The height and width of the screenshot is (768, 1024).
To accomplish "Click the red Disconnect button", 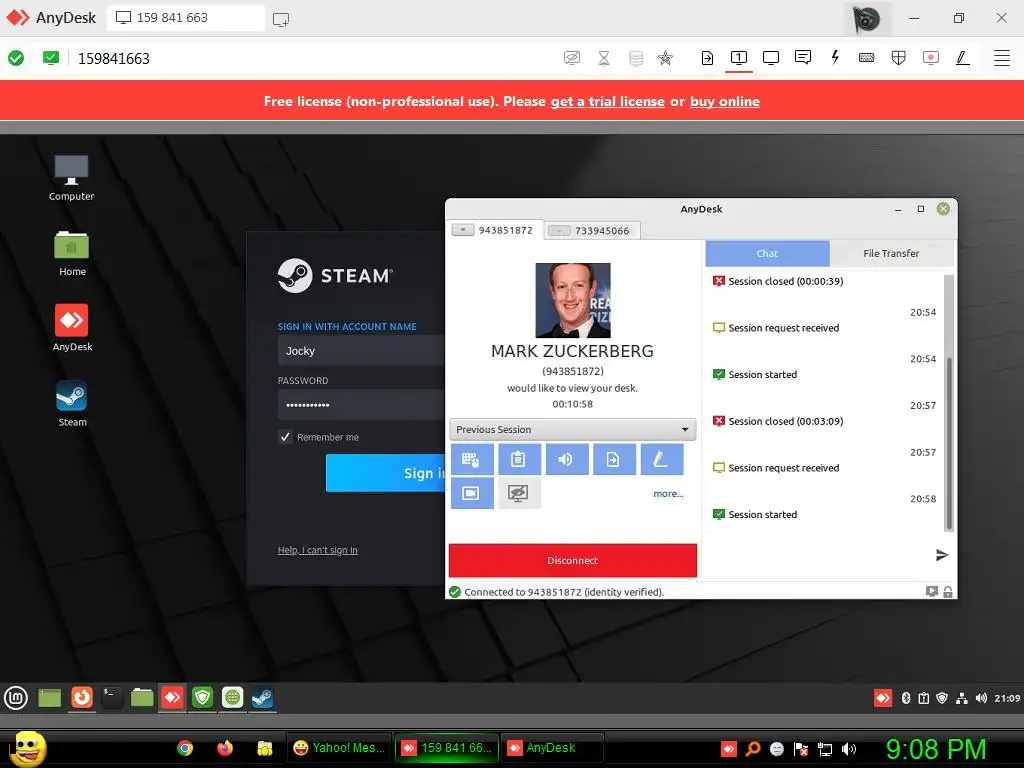I will [573, 560].
